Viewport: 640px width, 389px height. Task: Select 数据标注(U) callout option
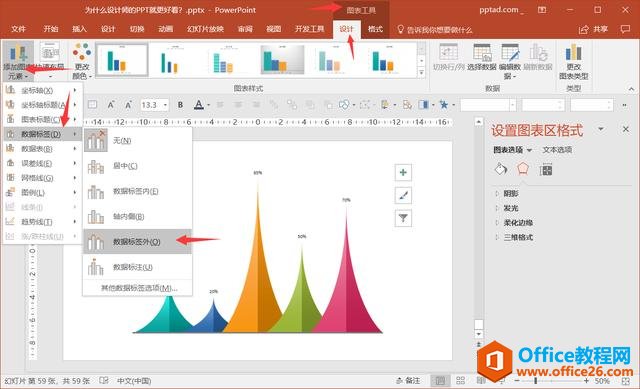click(x=137, y=267)
